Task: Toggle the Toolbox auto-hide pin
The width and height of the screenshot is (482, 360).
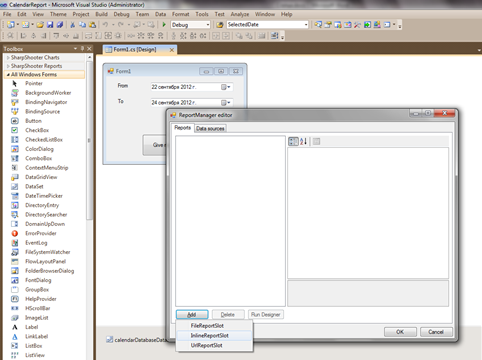Action: [x=82, y=49]
